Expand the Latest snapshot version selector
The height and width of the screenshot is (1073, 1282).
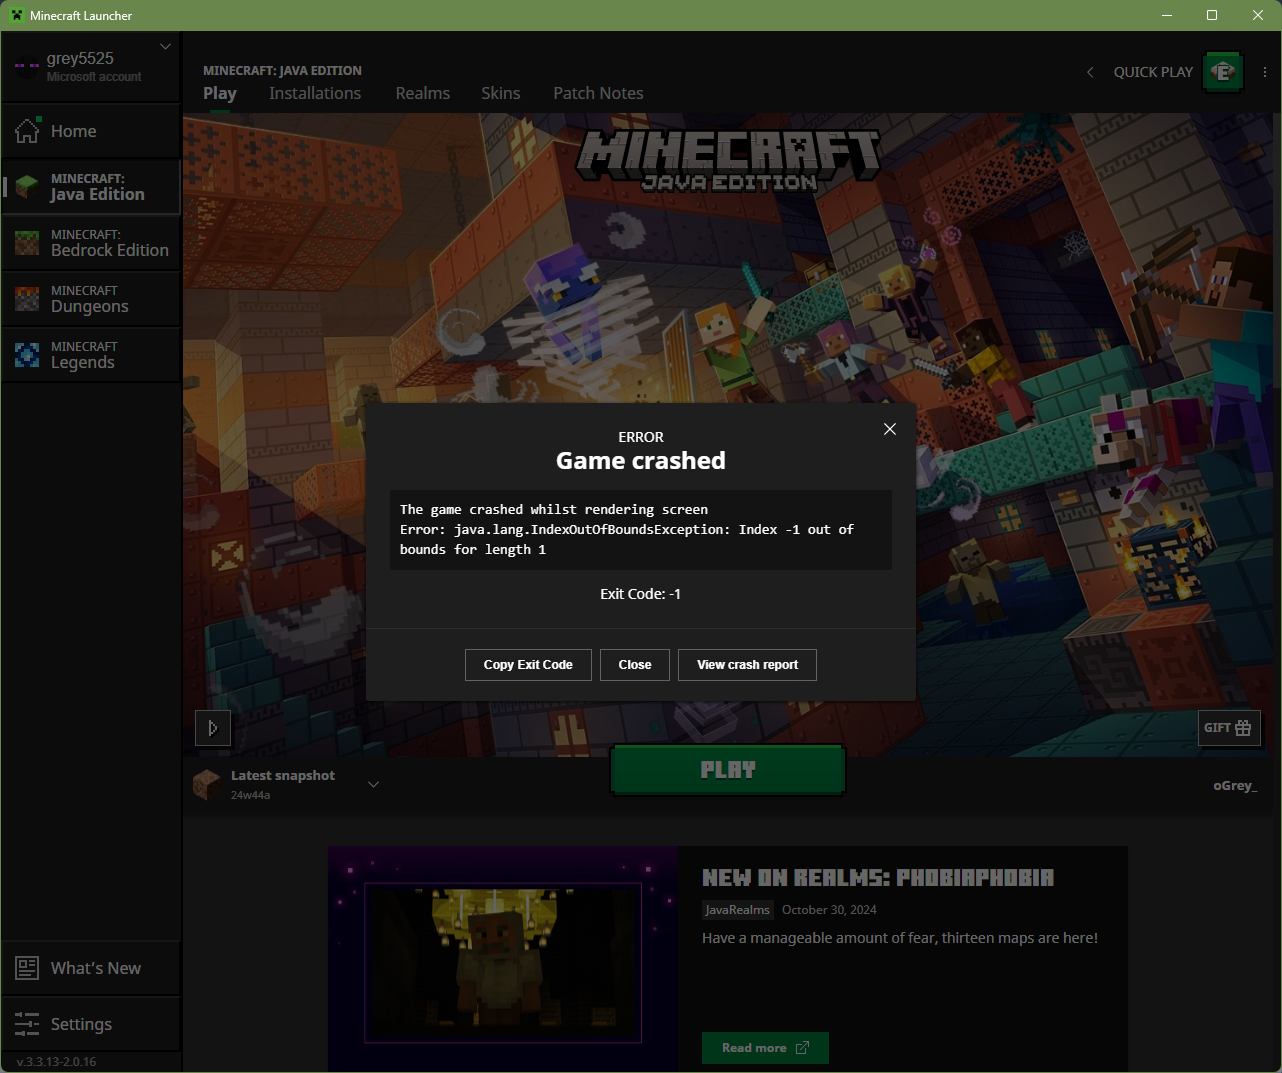pos(374,784)
